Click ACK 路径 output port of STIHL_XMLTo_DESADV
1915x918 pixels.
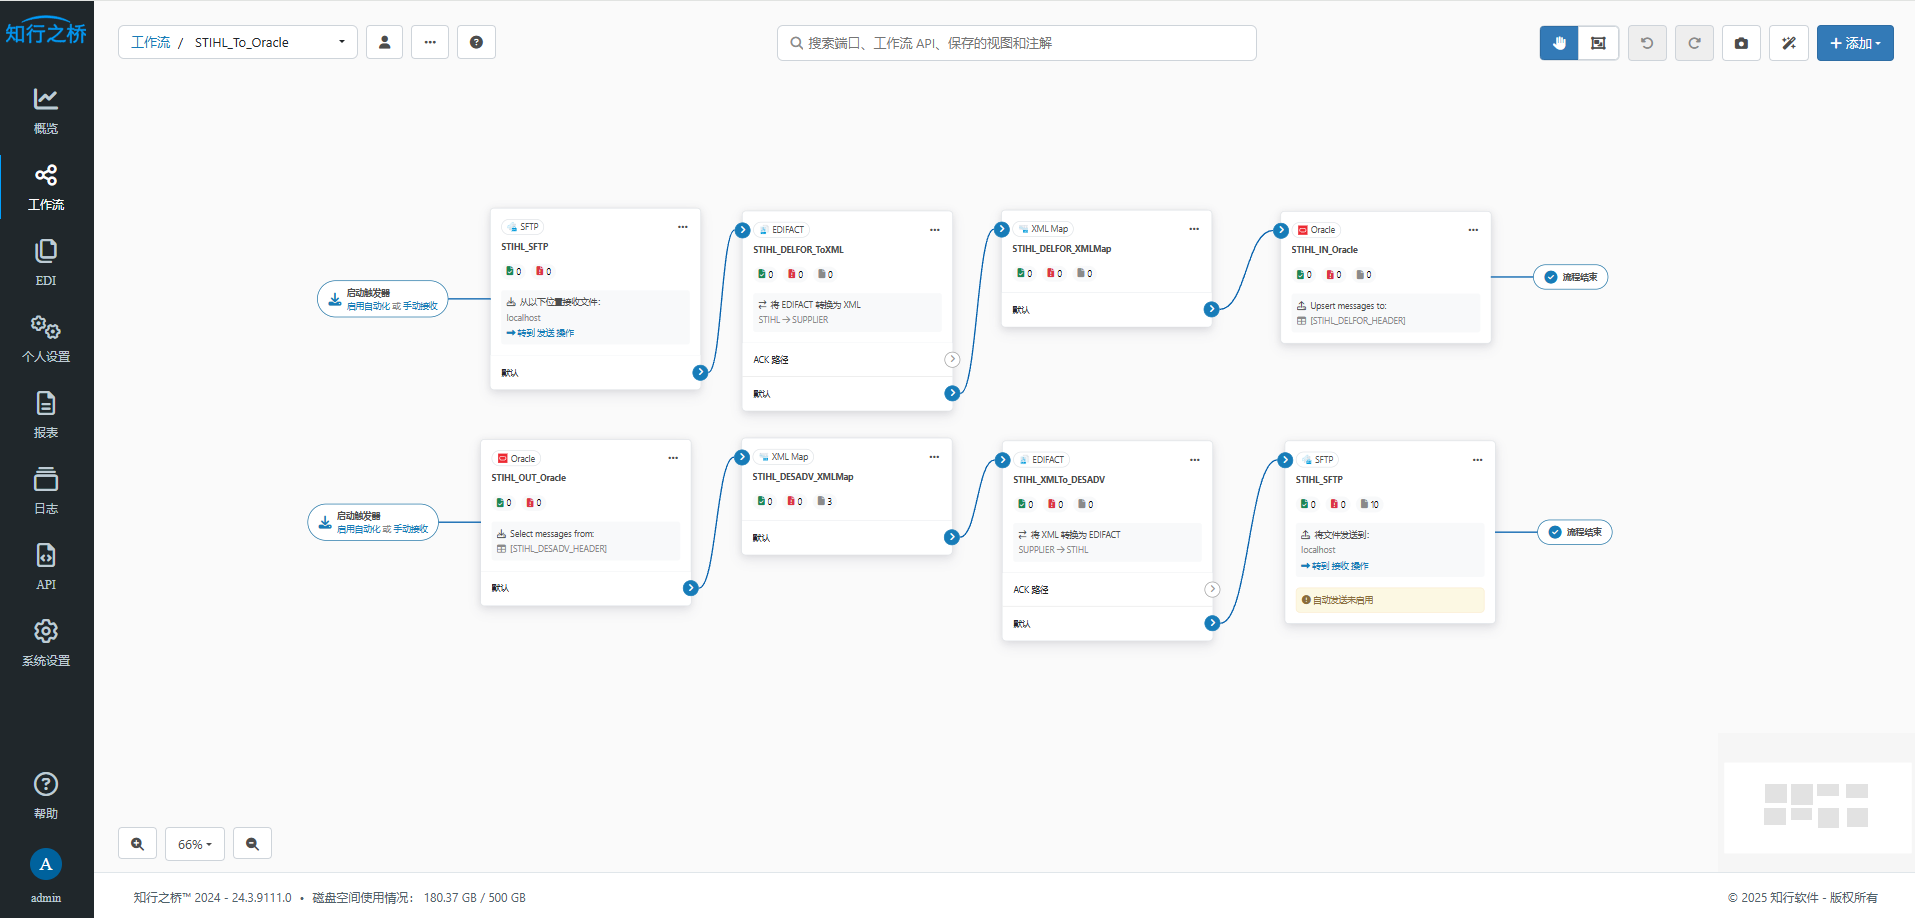[x=1212, y=590]
